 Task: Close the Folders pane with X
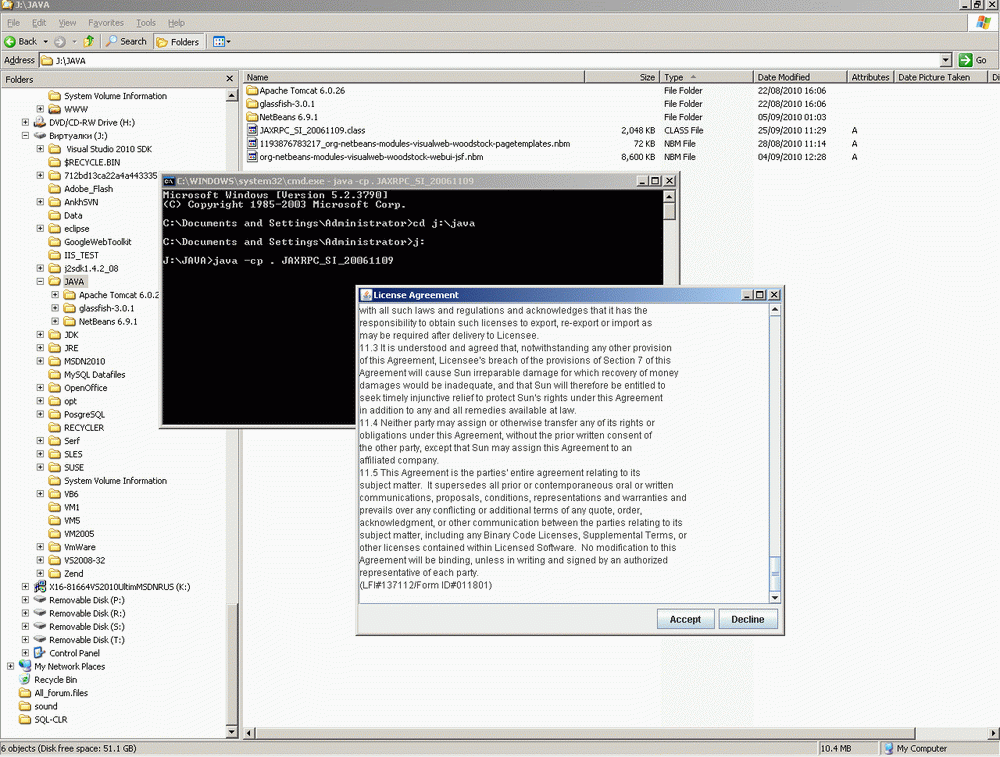(230, 78)
